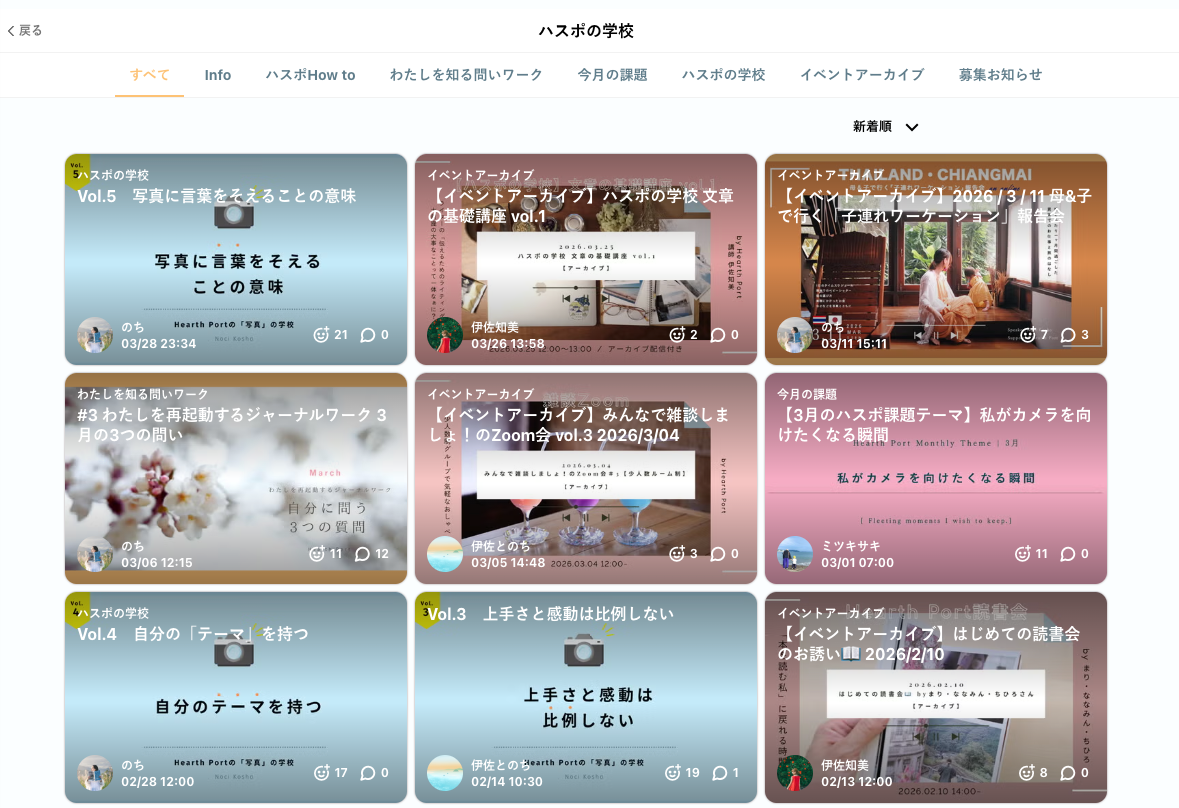Select the 今月の課題 tab
The image size is (1179, 808).
(x=612, y=75)
